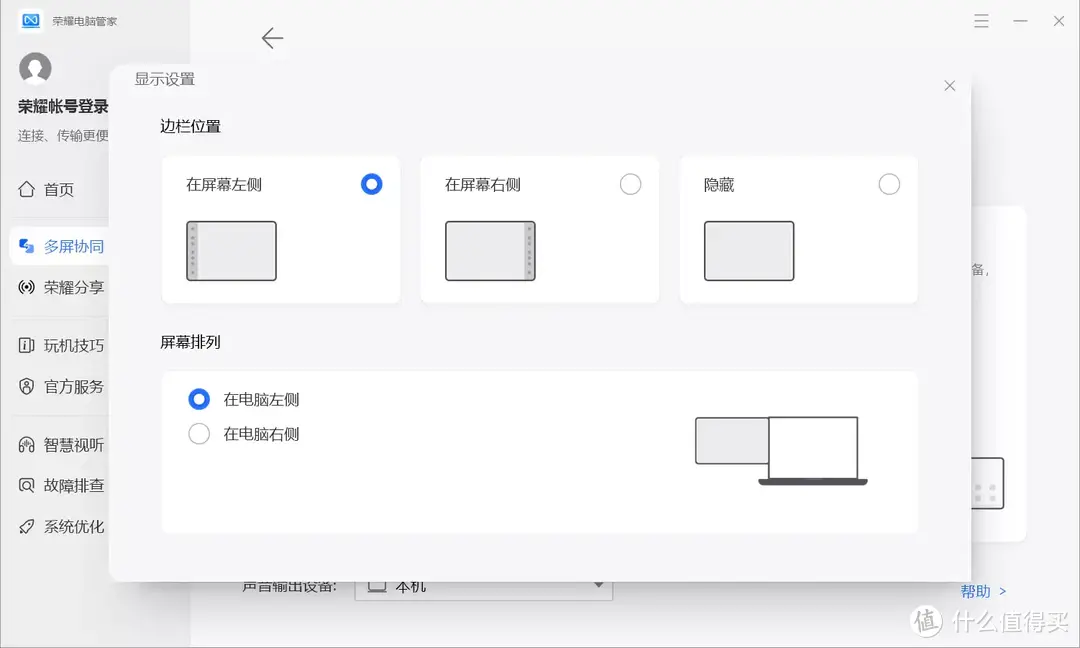Image resolution: width=1080 pixels, height=648 pixels.
Task: Click the Honor PC Manager logo icon
Action: [x=30, y=21]
